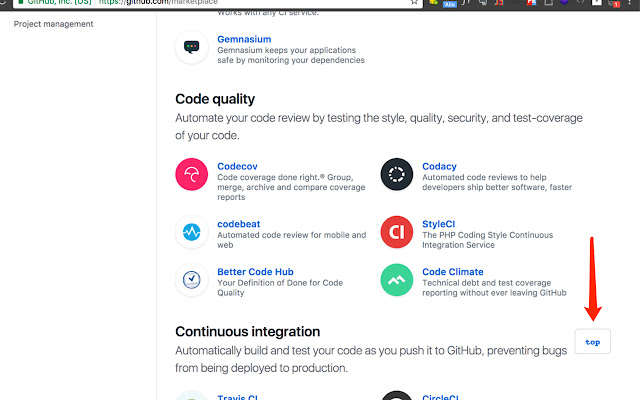Screen dimensions: 640x400
Task: Follow the Gemnasium title link
Action: pos(244,39)
